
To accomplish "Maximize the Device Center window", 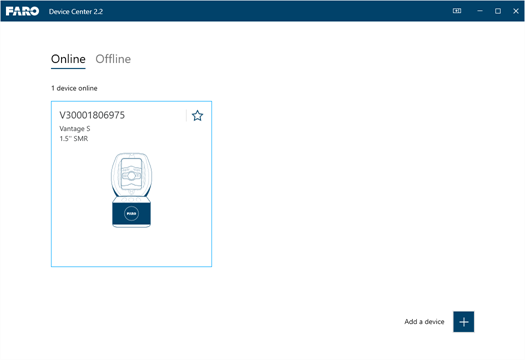I will tap(498, 11).
